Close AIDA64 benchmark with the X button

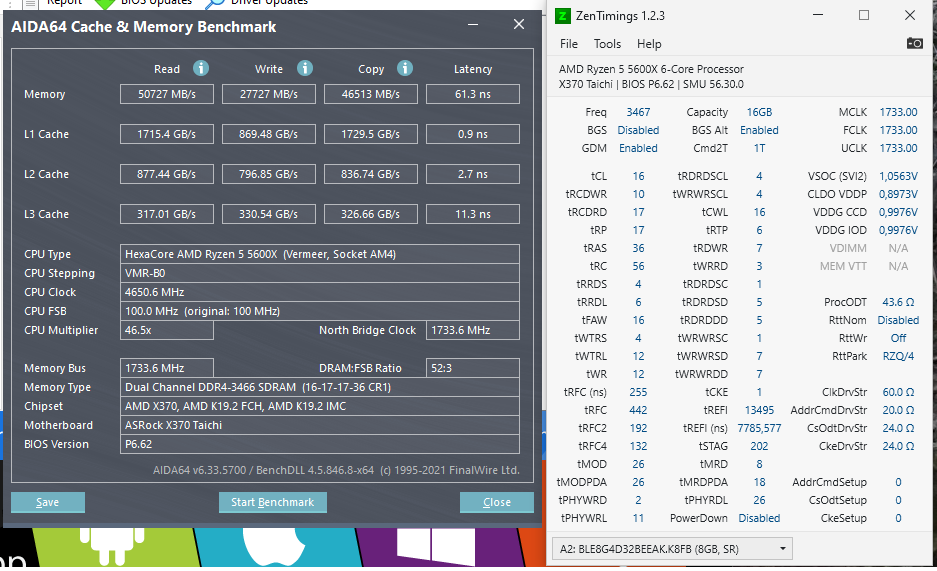pos(519,24)
